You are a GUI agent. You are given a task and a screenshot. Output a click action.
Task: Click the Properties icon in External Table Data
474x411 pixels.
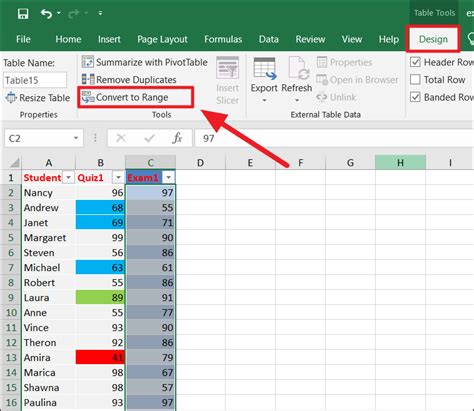[x=322, y=62]
